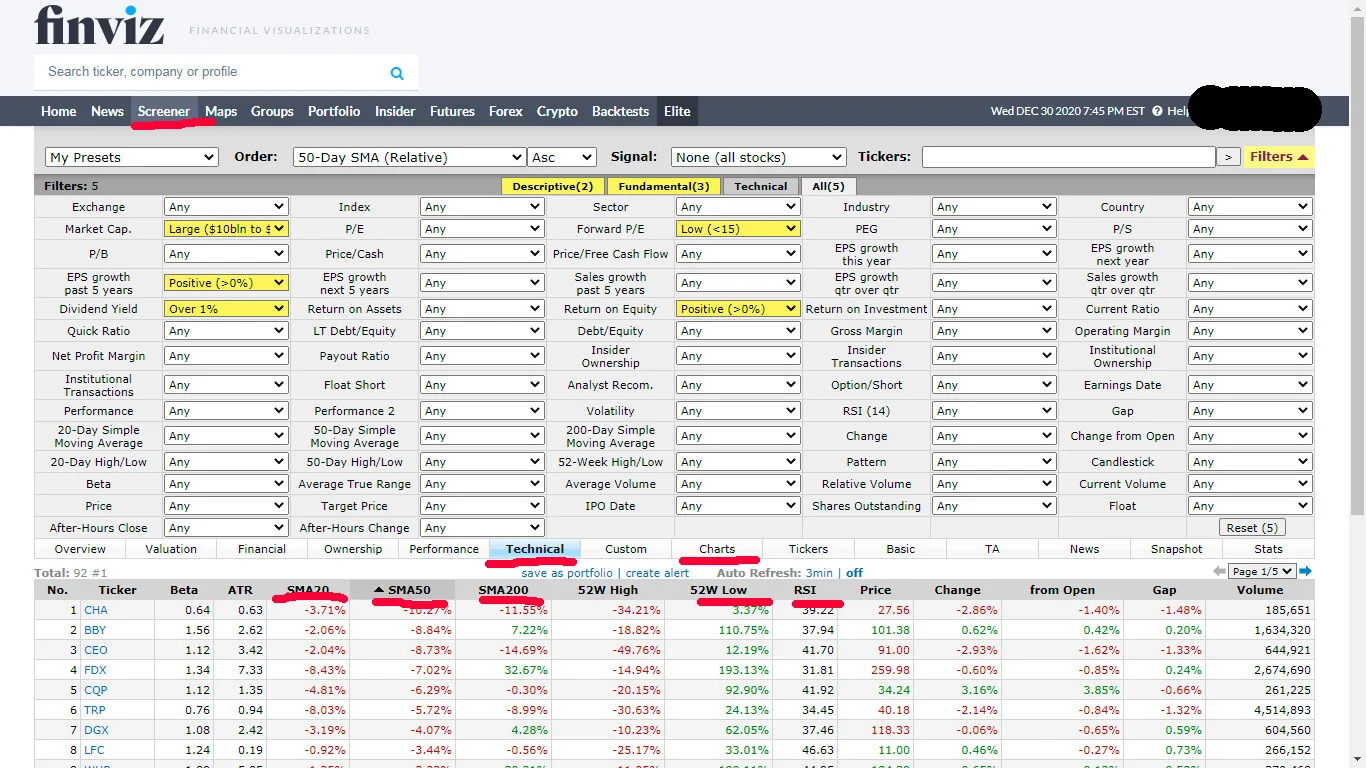Switch to the Ownership view tab
This screenshot has width=1366, height=768.
click(x=353, y=549)
